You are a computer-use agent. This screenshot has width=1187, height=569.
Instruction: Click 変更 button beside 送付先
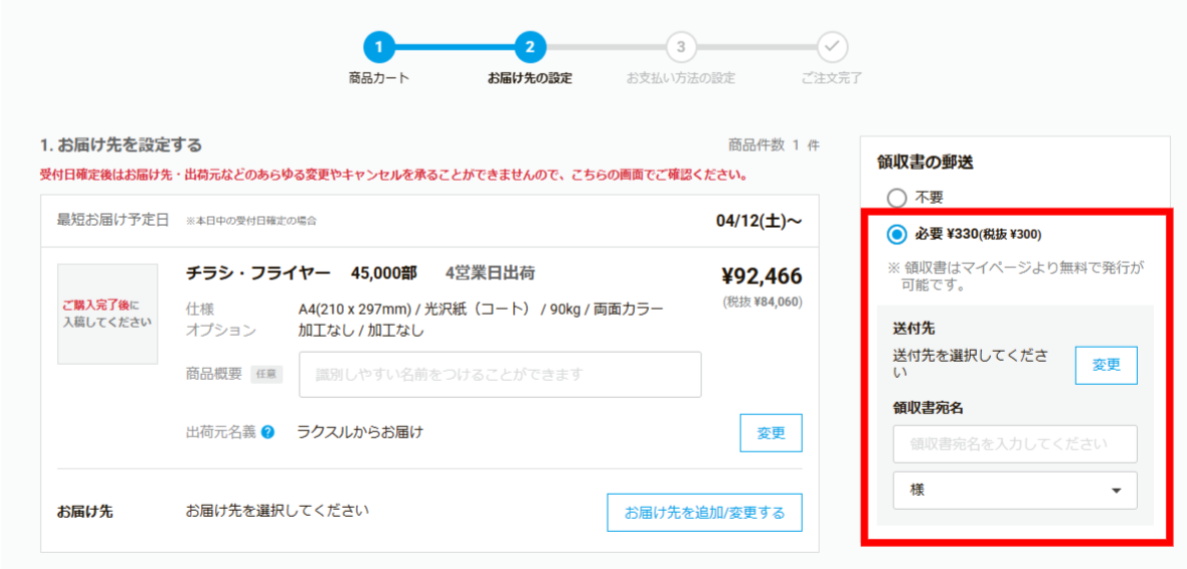click(x=1106, y=365)
